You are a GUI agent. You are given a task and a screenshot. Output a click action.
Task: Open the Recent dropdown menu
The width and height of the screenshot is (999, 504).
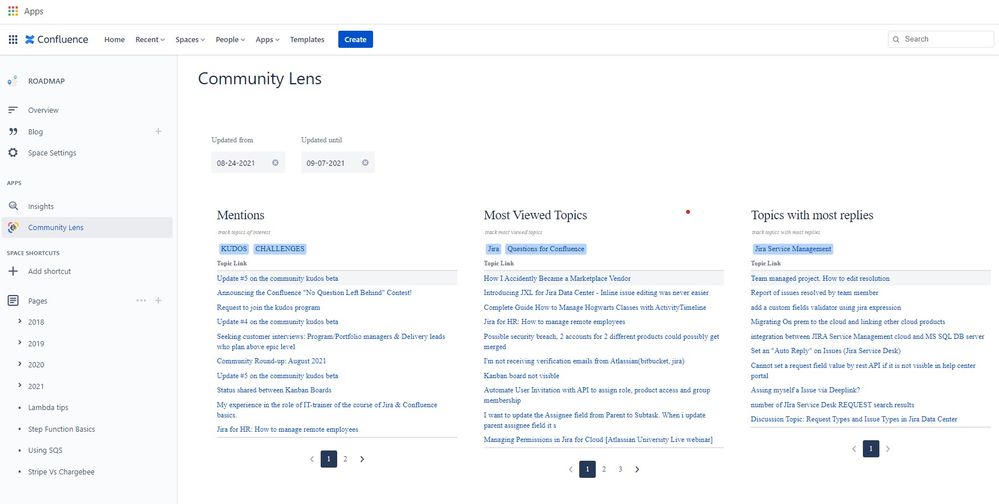[150, 40]
